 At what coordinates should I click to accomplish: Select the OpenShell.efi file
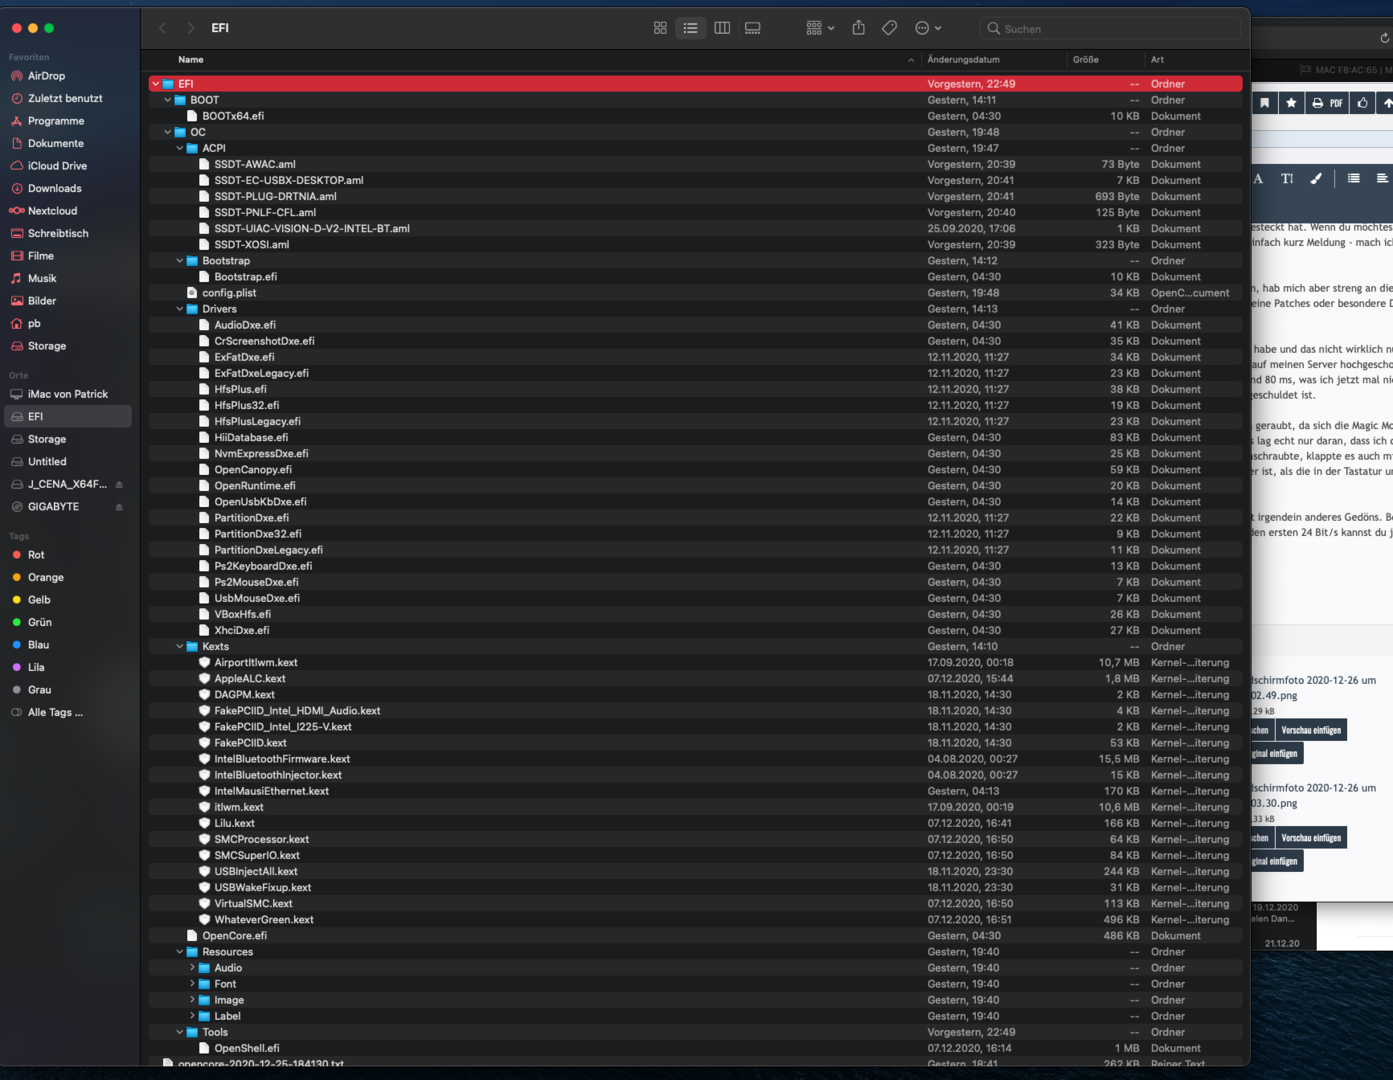point(696,1048)
